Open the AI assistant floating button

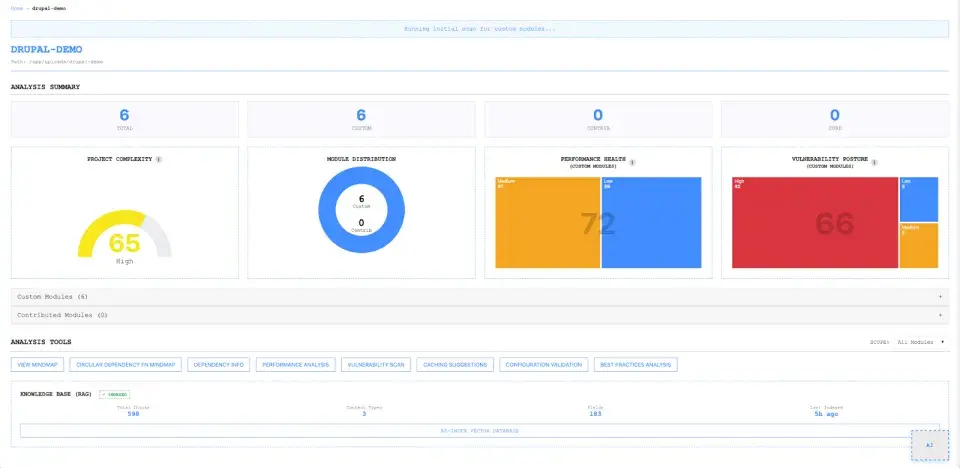coord(929,445)
